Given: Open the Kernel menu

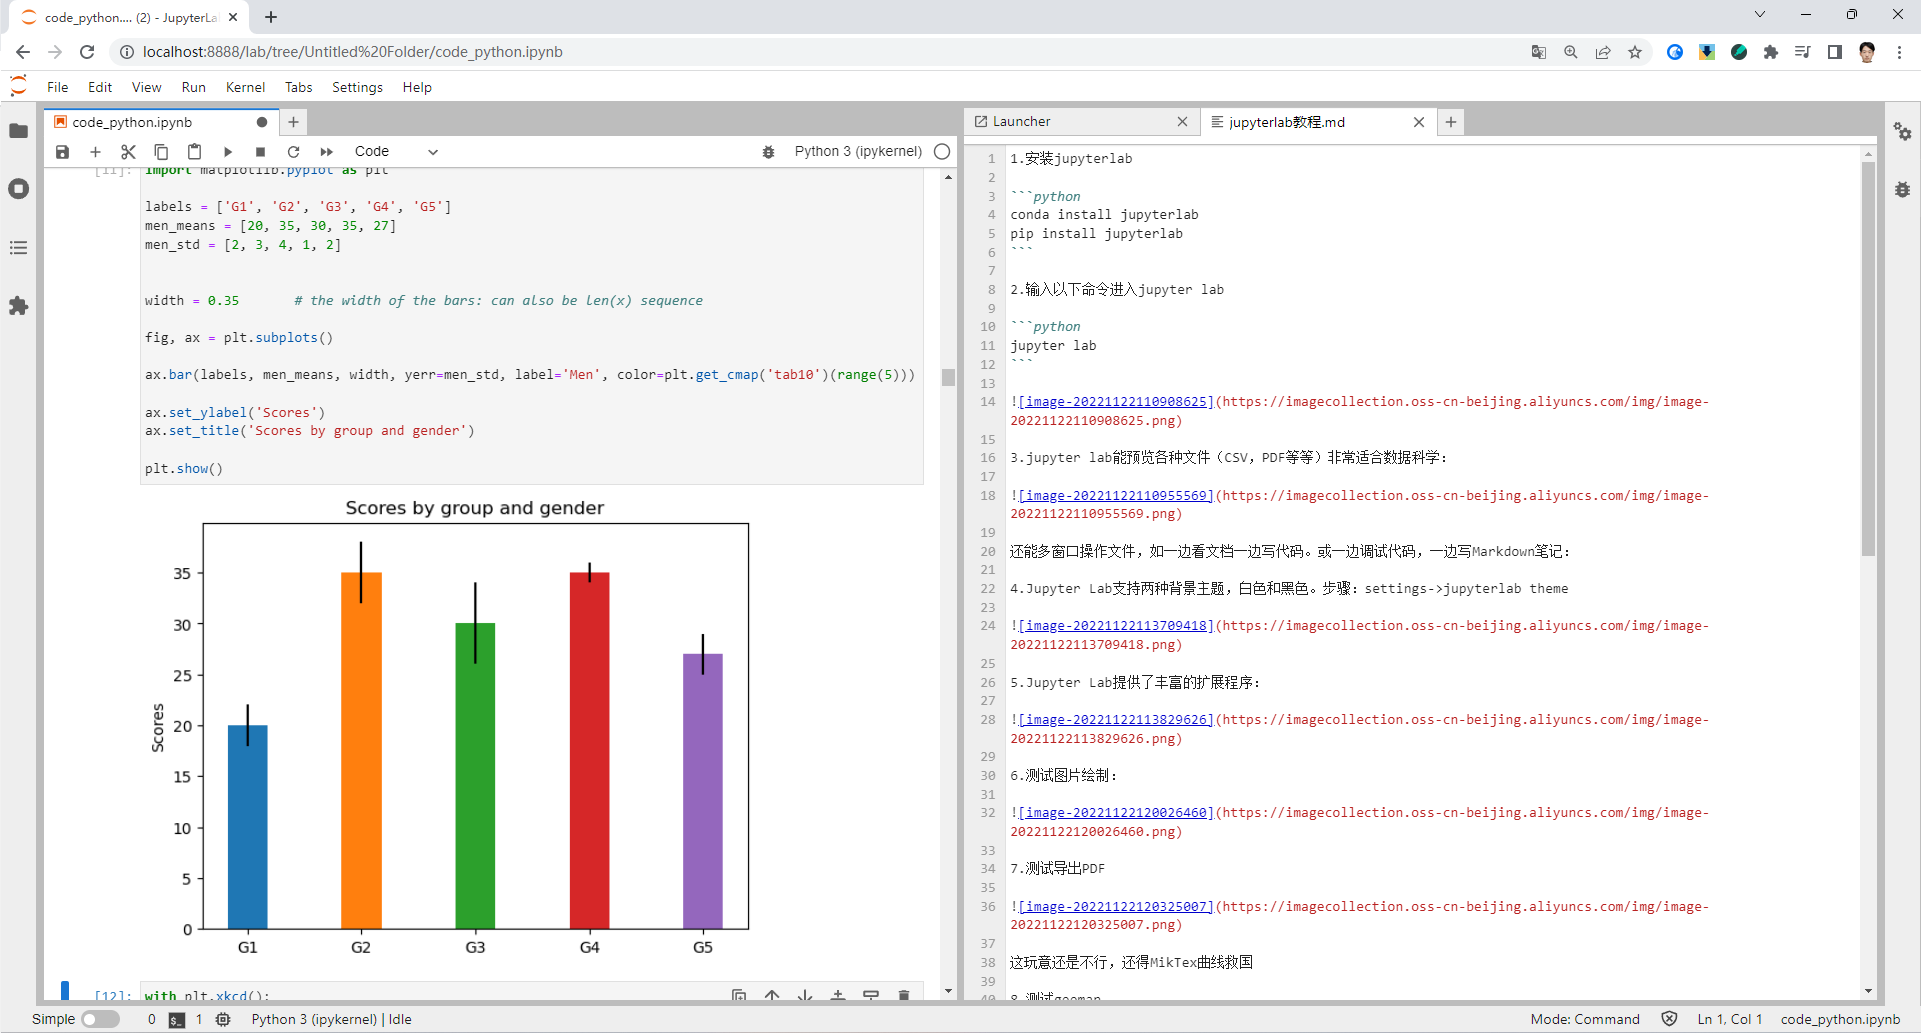Looking at the screenshot, I should (245, 87).
